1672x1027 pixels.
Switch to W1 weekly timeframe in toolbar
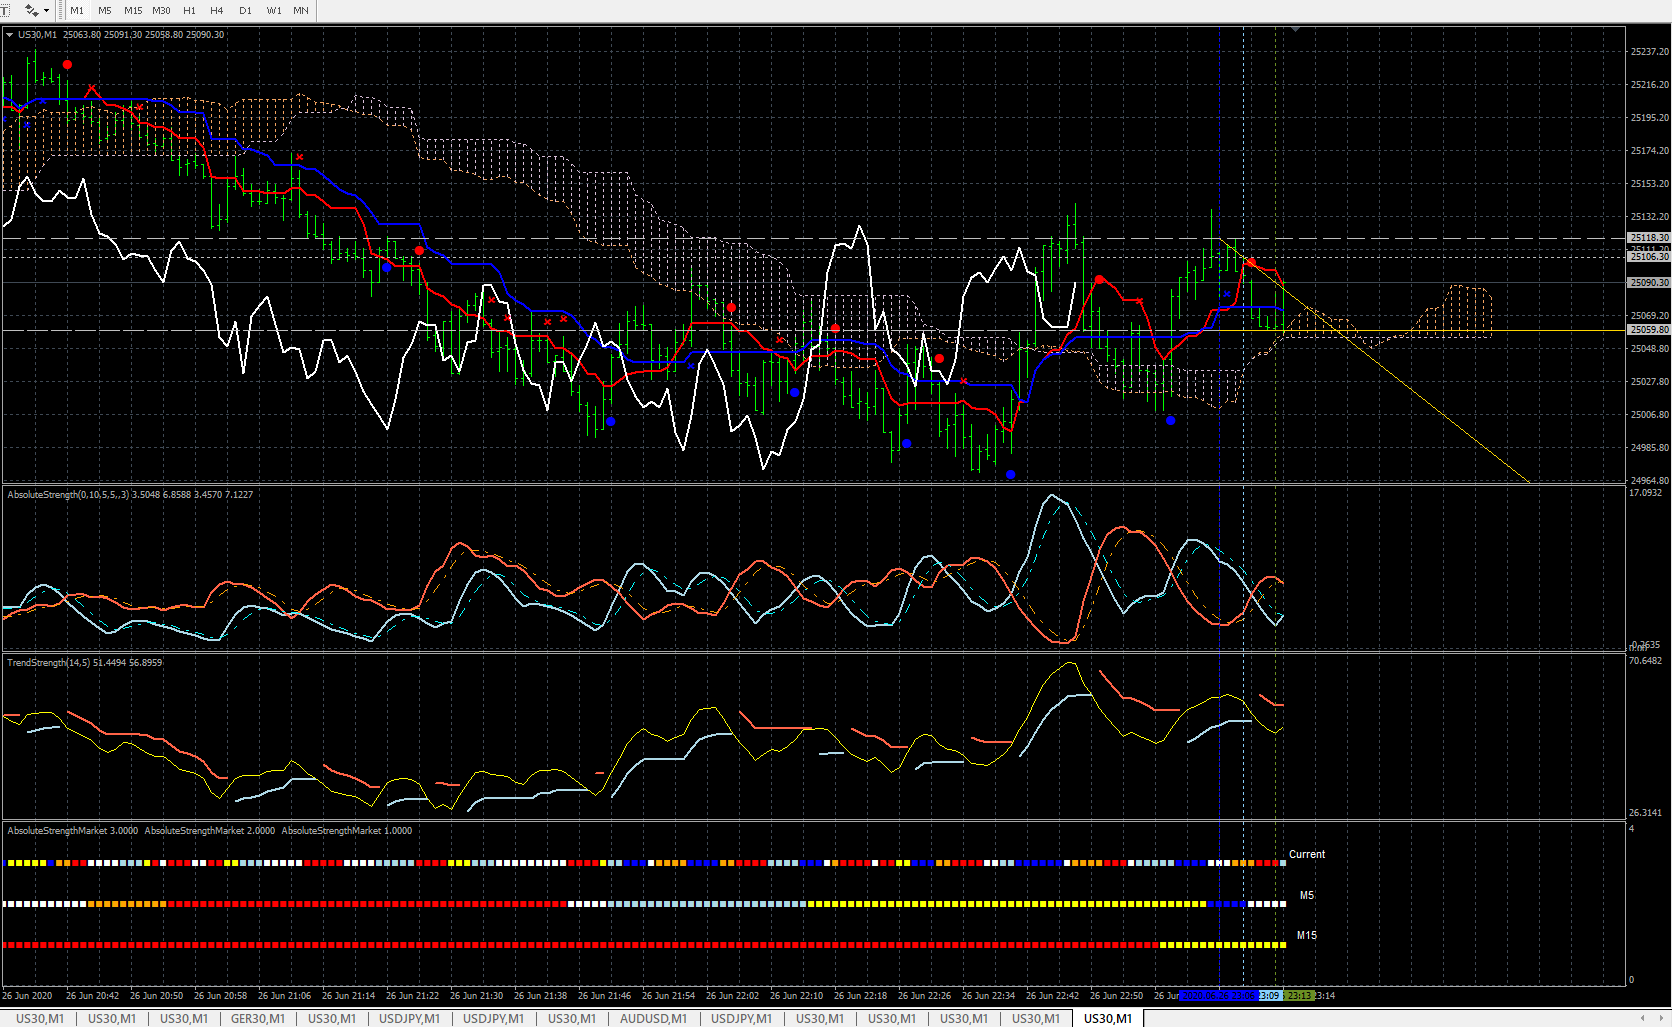coord(274,10)
